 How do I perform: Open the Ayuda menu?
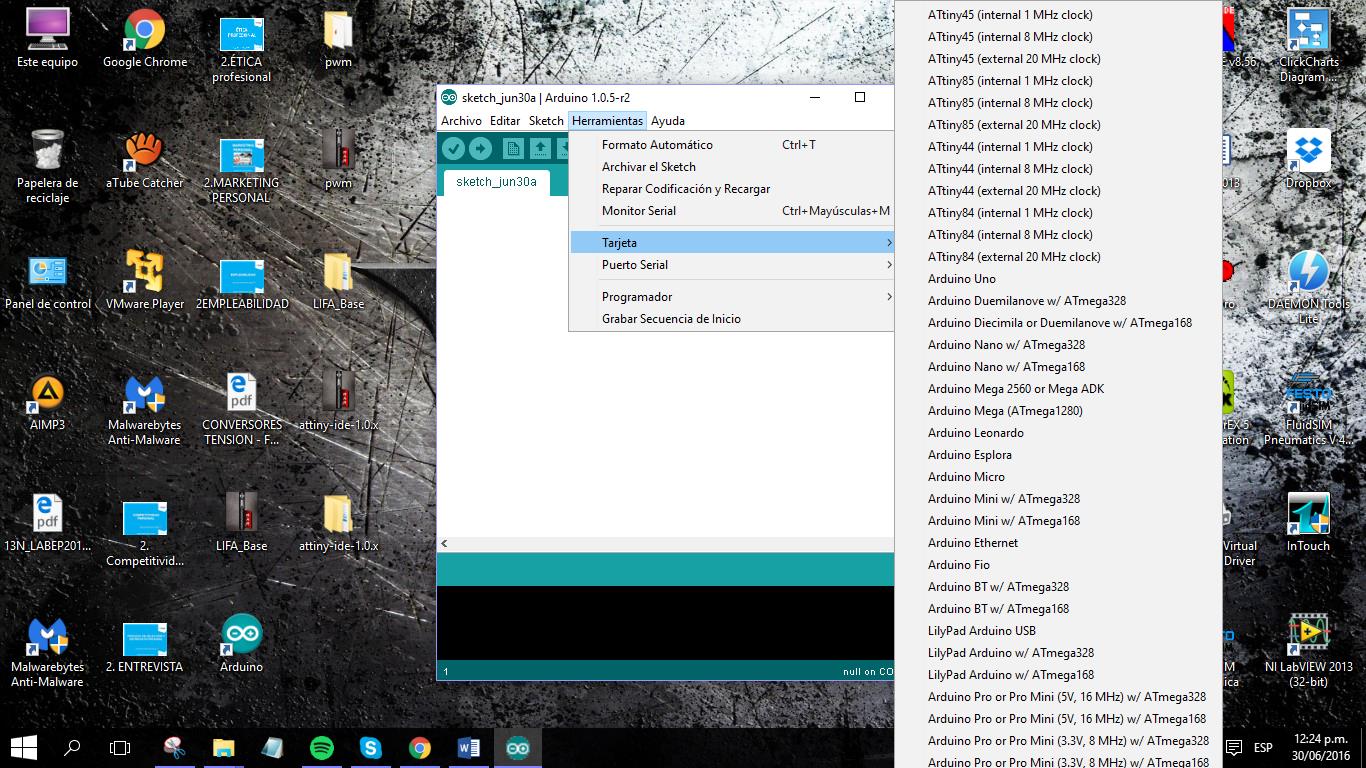pos(668,121)
